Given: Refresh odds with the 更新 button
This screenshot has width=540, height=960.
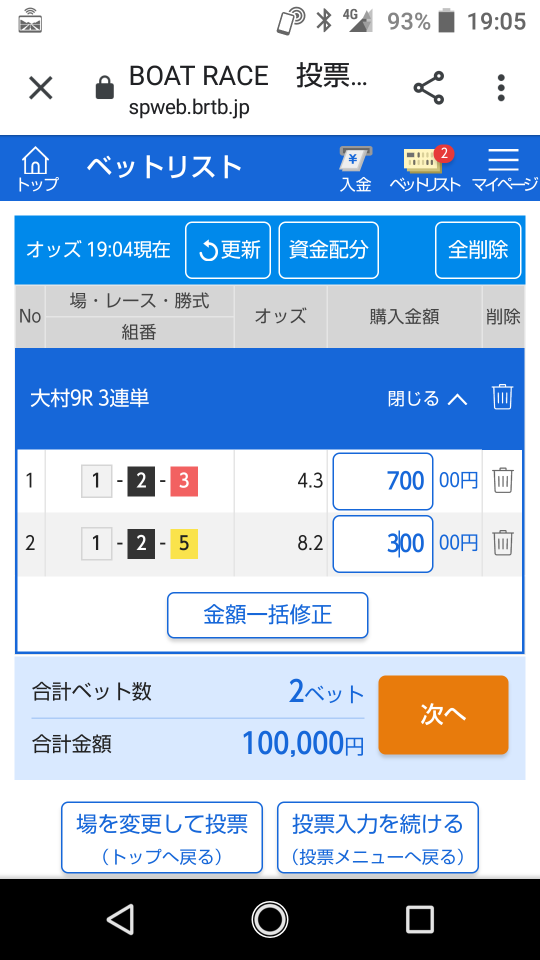Looking at the screenshot, I should coord(228,250).
